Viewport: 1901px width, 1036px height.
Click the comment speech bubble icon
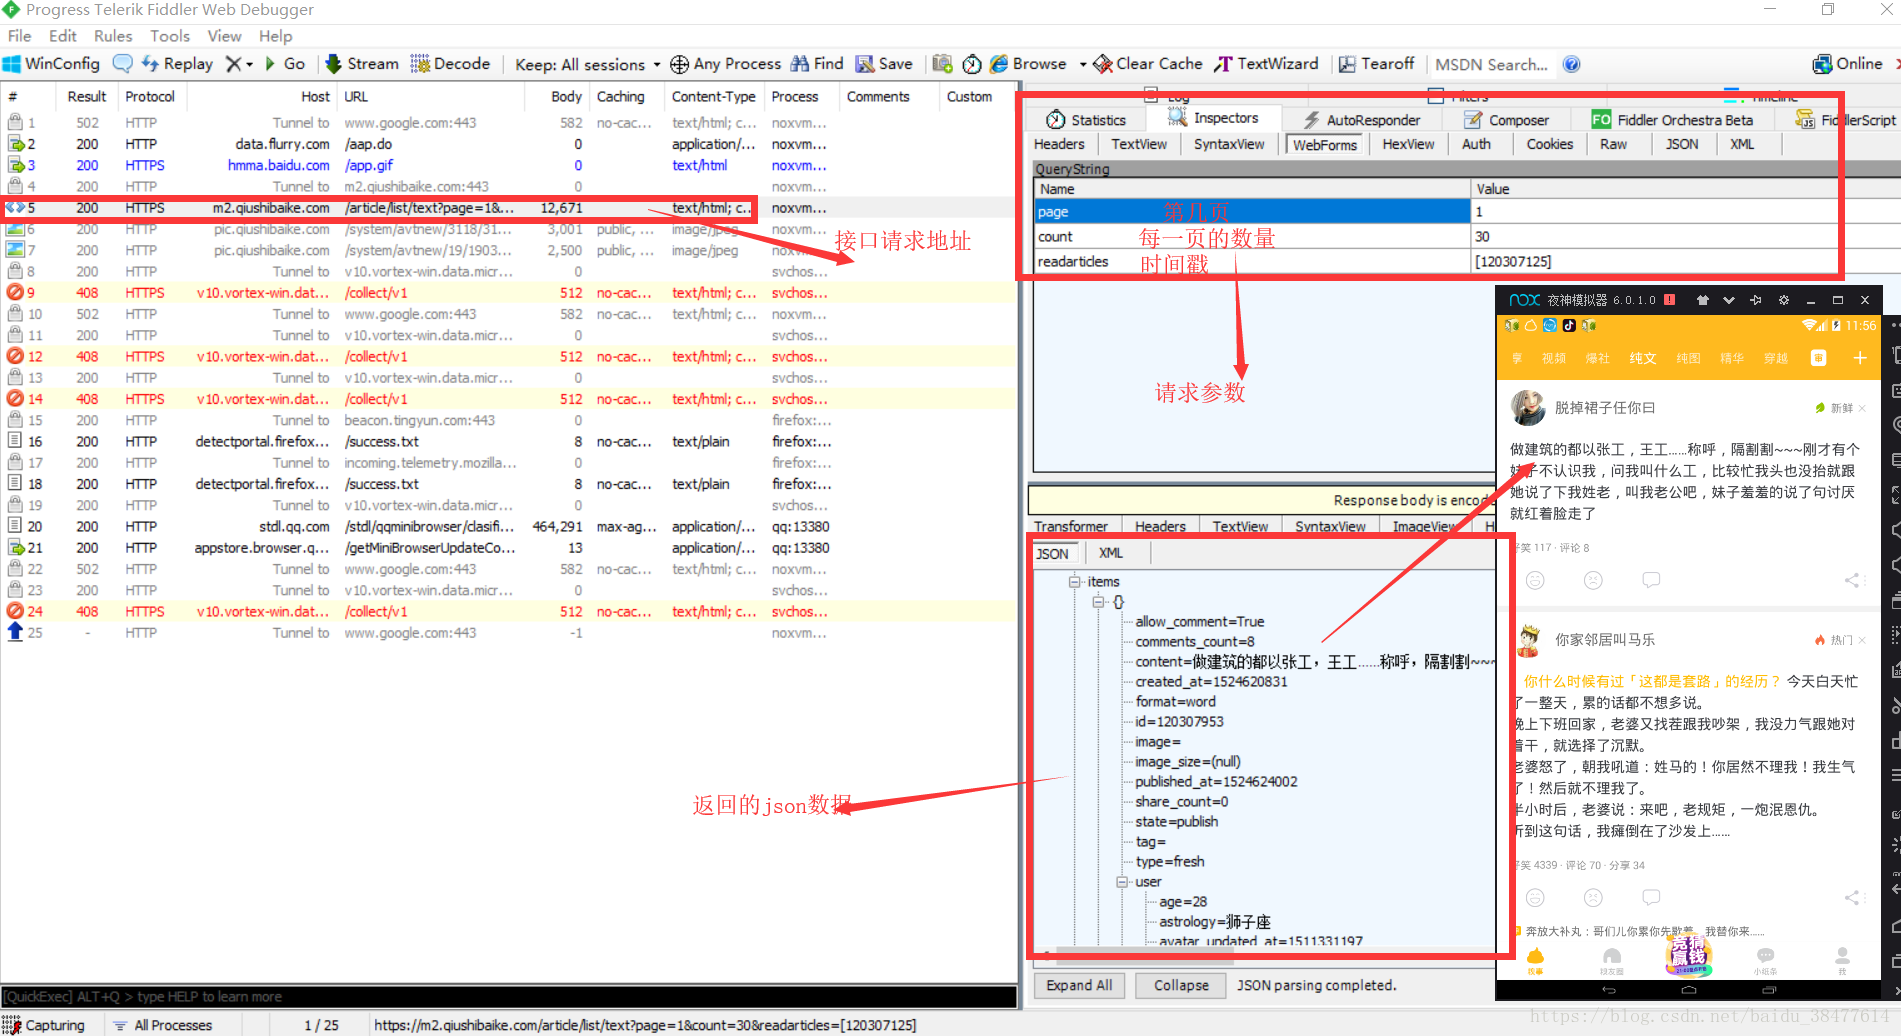point(122,64)
